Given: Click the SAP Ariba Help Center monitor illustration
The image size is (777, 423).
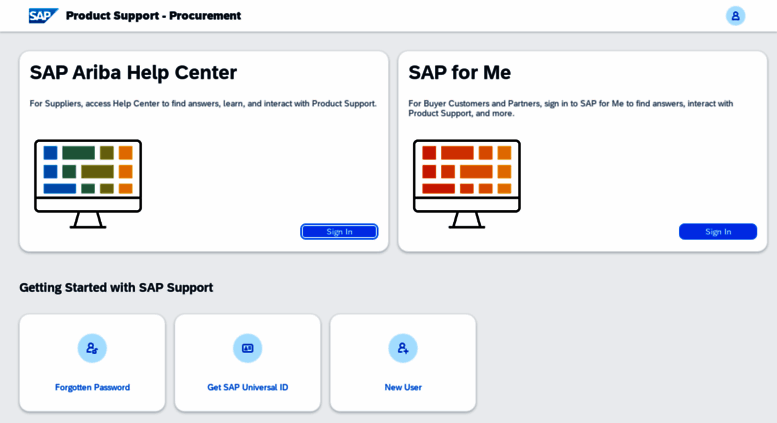Looking at the screenshot, I should (88, 183).
